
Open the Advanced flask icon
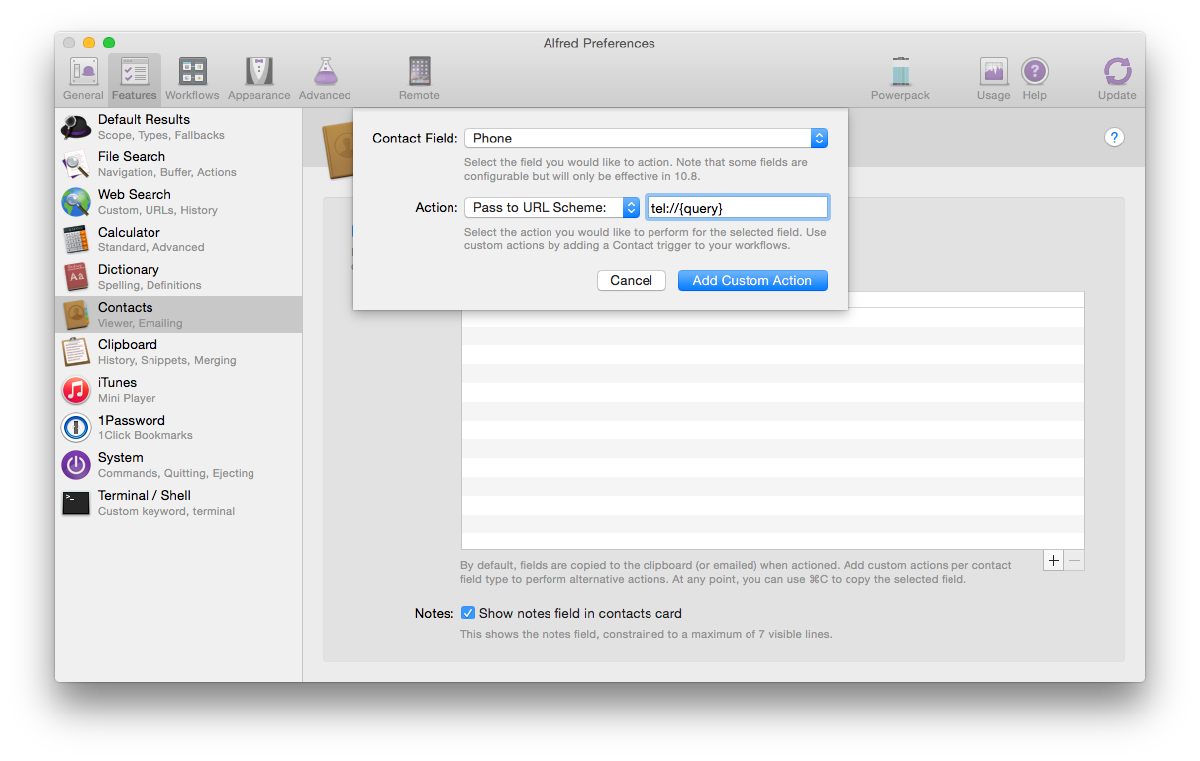tap(324, 78)
